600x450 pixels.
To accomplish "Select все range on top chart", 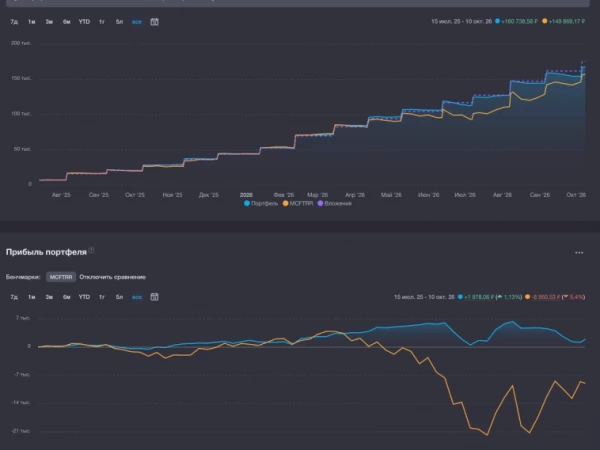I will click(x=137, y=22).
